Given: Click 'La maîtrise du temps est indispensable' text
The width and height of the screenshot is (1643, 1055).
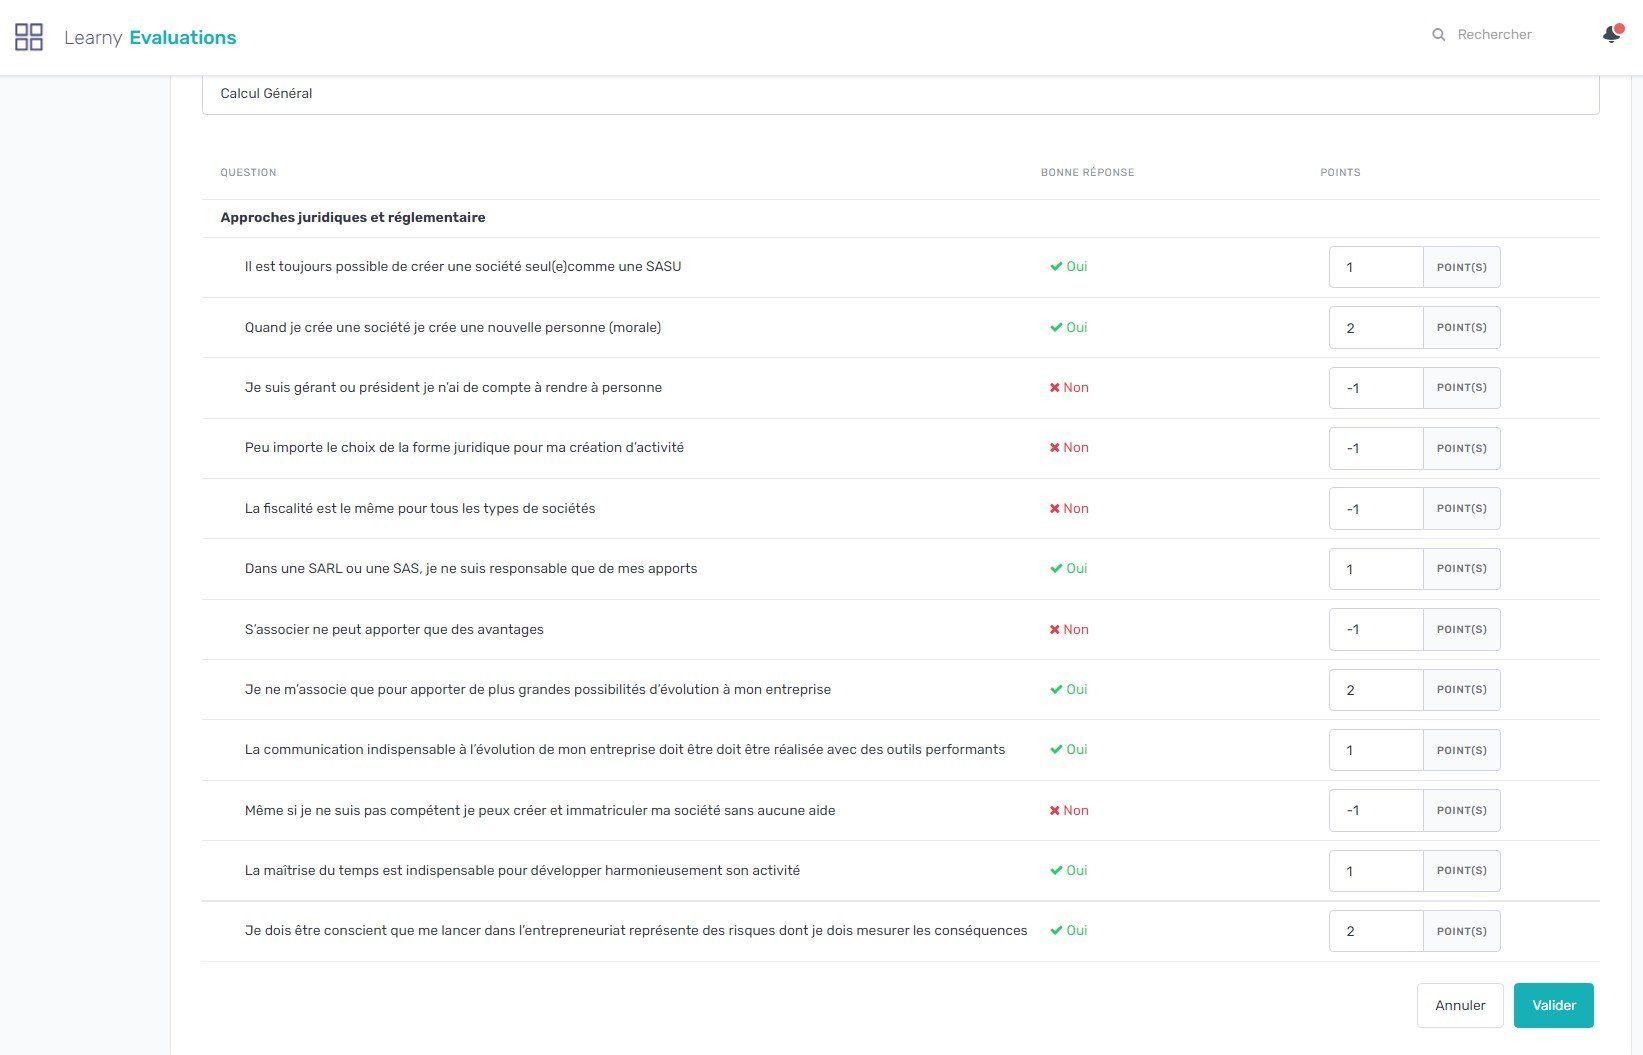Looking at the screenshot, I should 522,871.
